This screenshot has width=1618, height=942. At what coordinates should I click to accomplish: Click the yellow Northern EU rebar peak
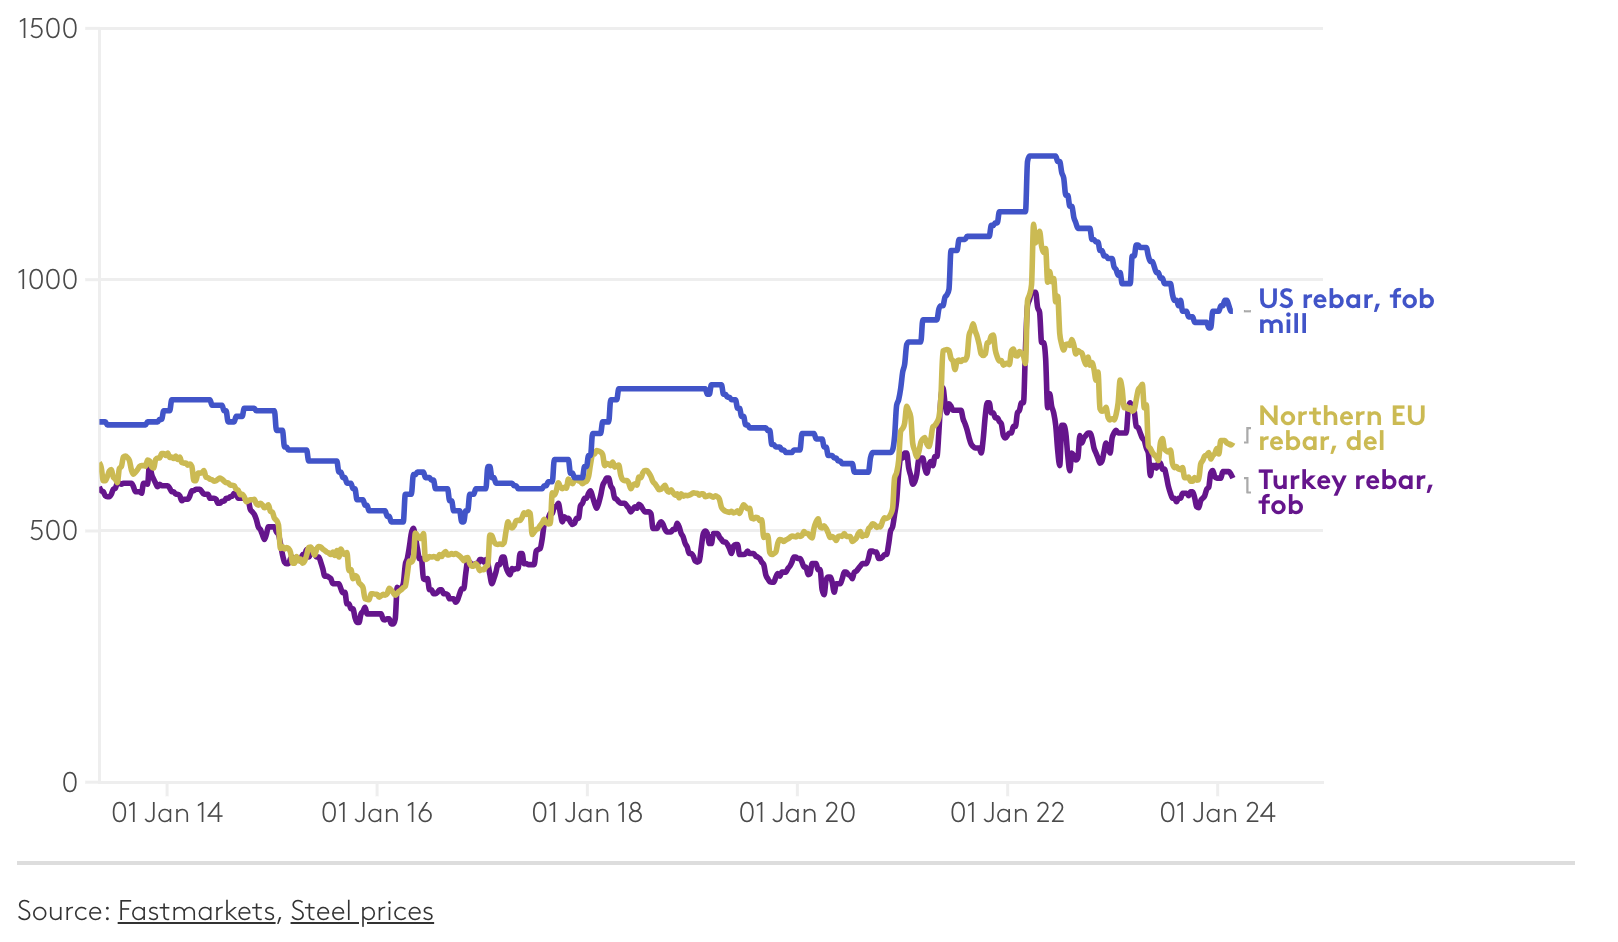[x=1033, y=226]
